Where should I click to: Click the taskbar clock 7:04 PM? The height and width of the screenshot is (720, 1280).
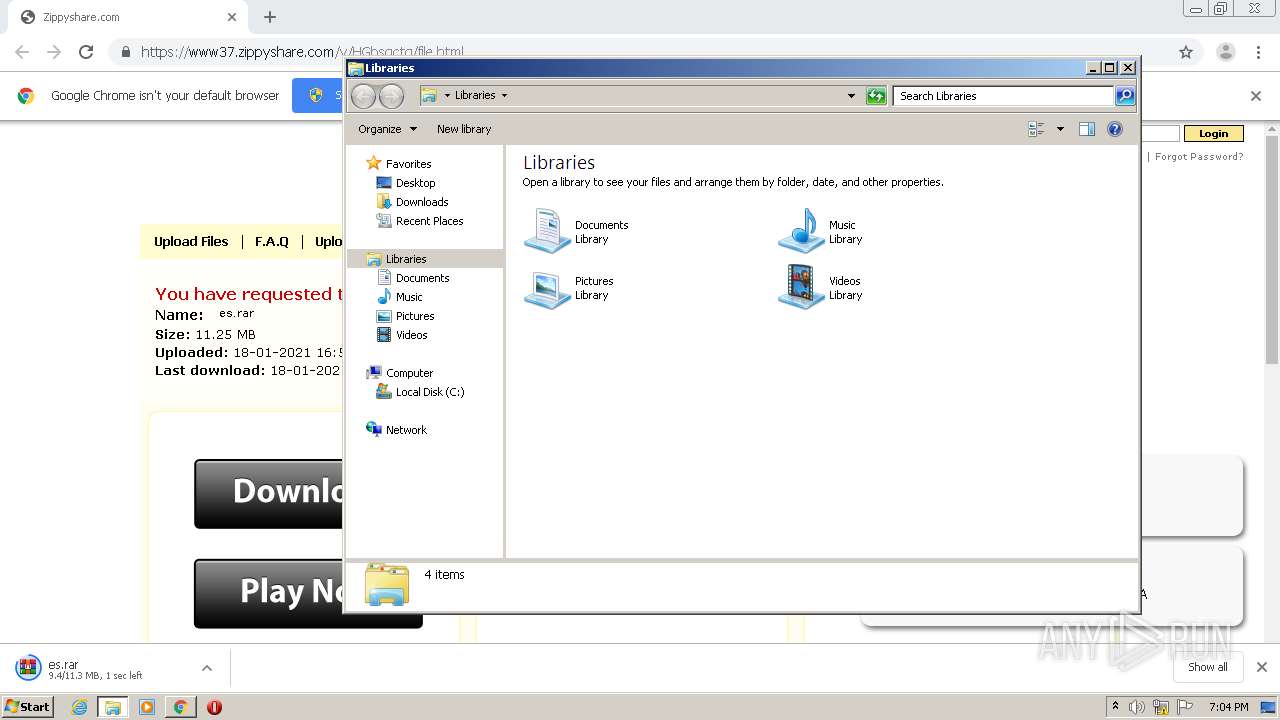pyautogui.click(x=1228, y=707)
